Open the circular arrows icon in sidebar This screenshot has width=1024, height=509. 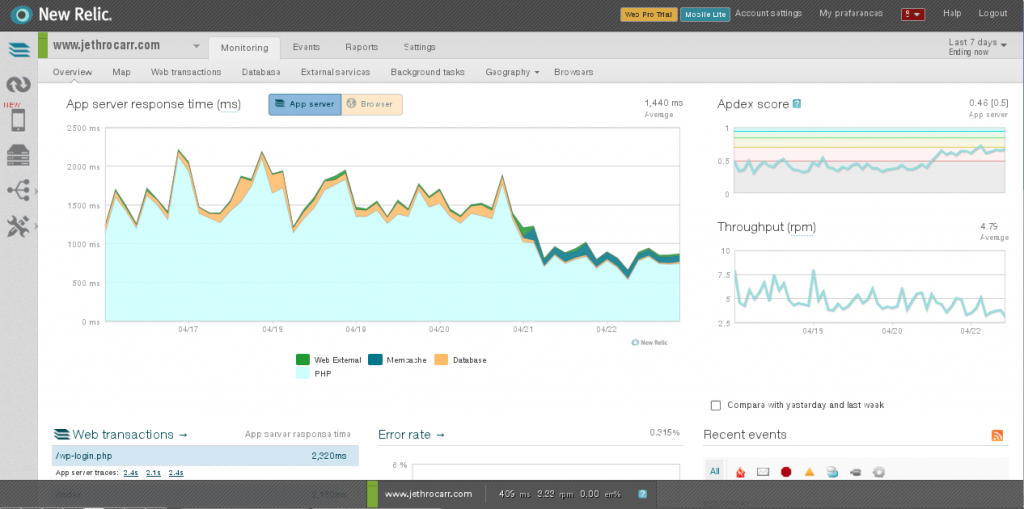[x=18, y=84]
